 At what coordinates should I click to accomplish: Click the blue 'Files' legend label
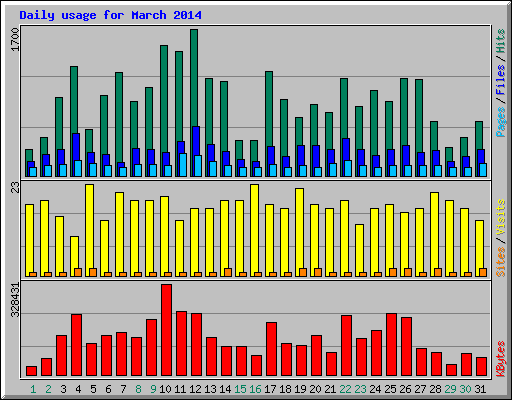[501, 79]
